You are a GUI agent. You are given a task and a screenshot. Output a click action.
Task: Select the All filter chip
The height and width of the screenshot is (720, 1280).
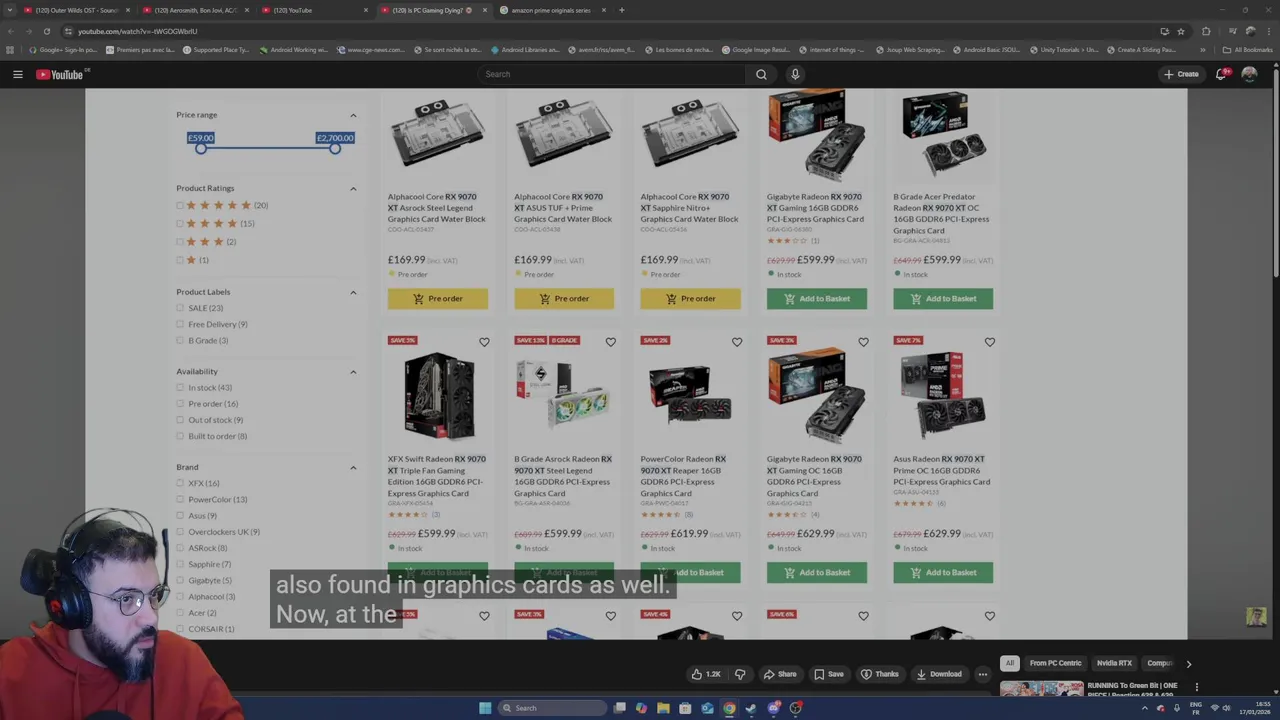click(1010, 663)
